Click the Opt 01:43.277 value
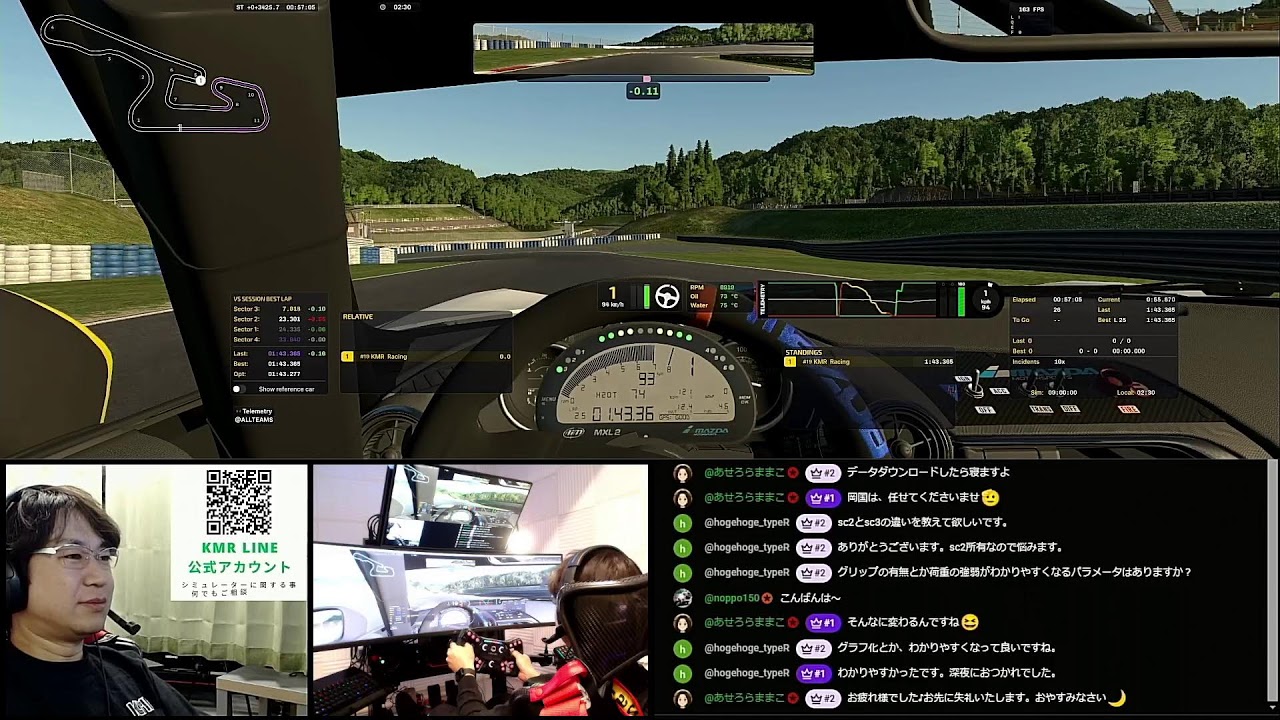 click(x=284, y=374)
